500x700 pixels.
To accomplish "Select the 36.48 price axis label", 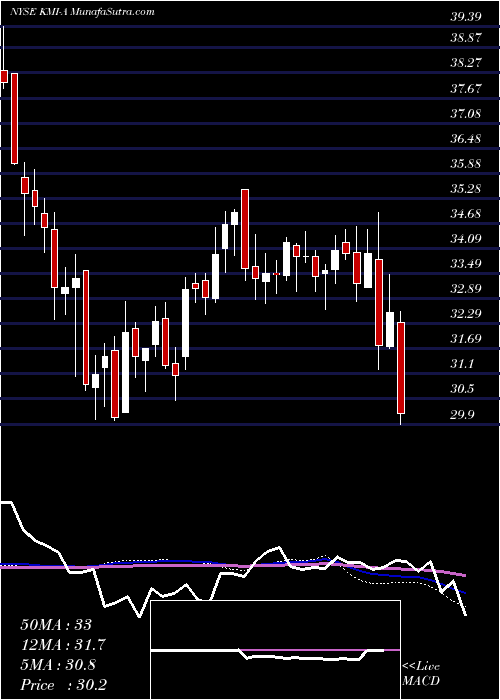I will pyautogui.click(x=466, y=138).
